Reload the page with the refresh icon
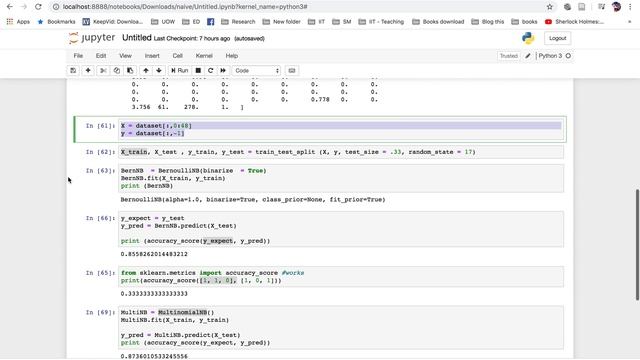The width and height of the screenshot is (640, 360). click(38, 7)
